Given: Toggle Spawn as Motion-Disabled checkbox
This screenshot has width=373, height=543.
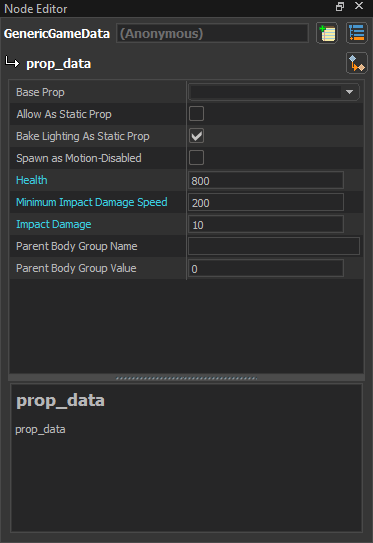Looking at the screenshot, I should tap(196, 158).
